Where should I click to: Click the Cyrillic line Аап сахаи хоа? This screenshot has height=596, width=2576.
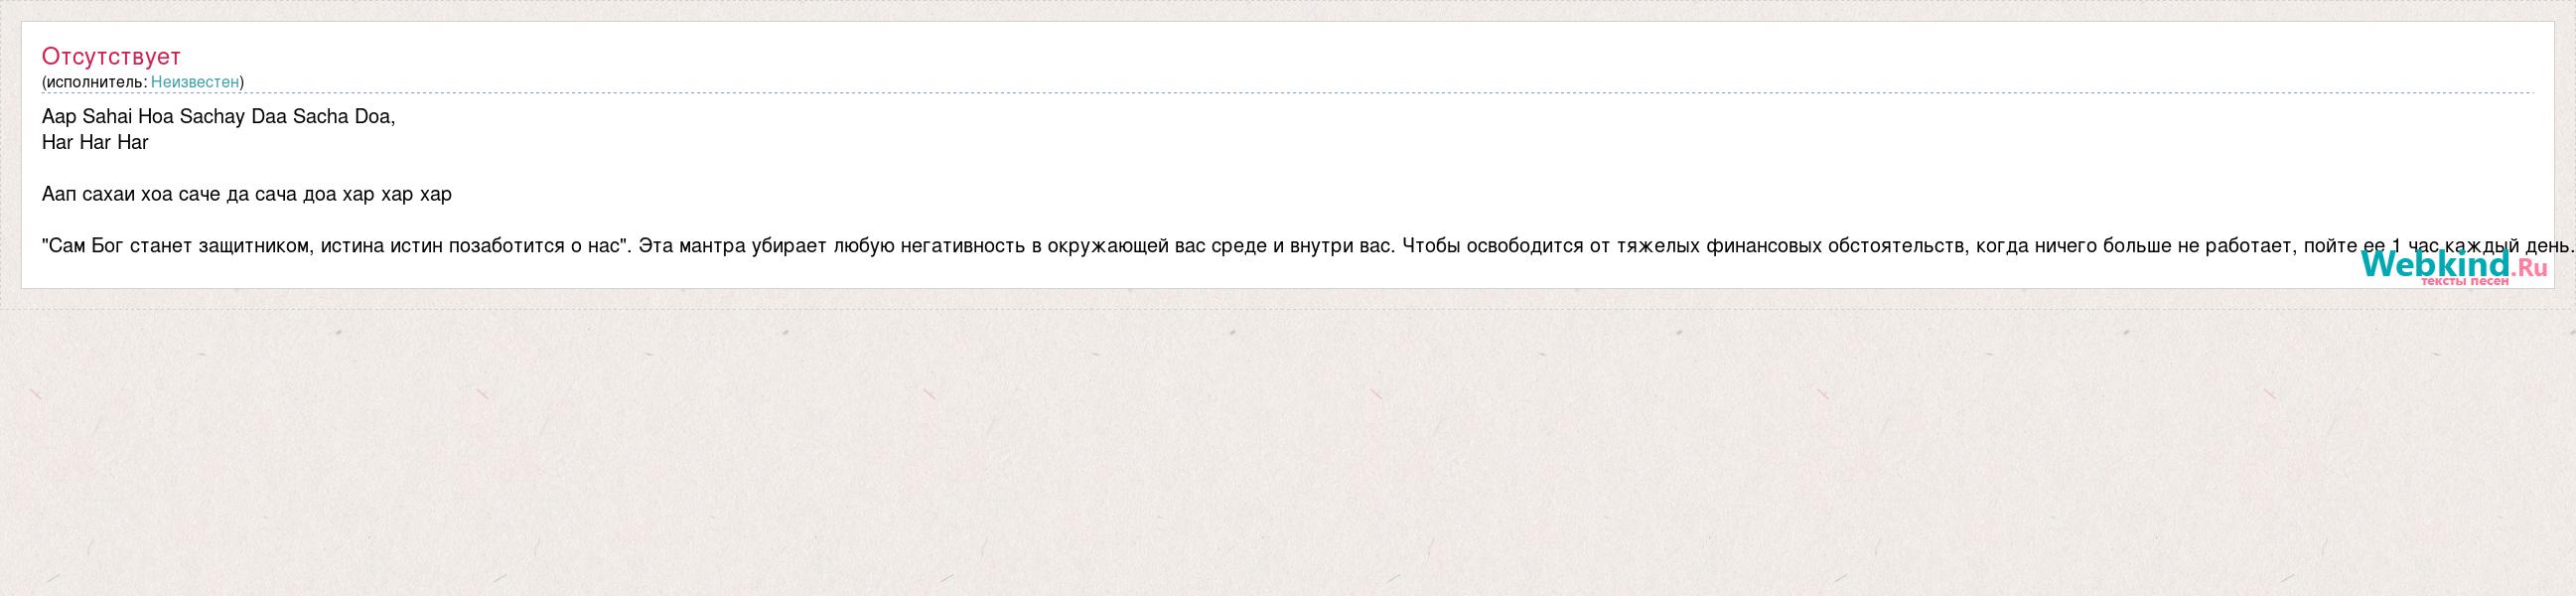pyautogui.click(x=247, y=194)
